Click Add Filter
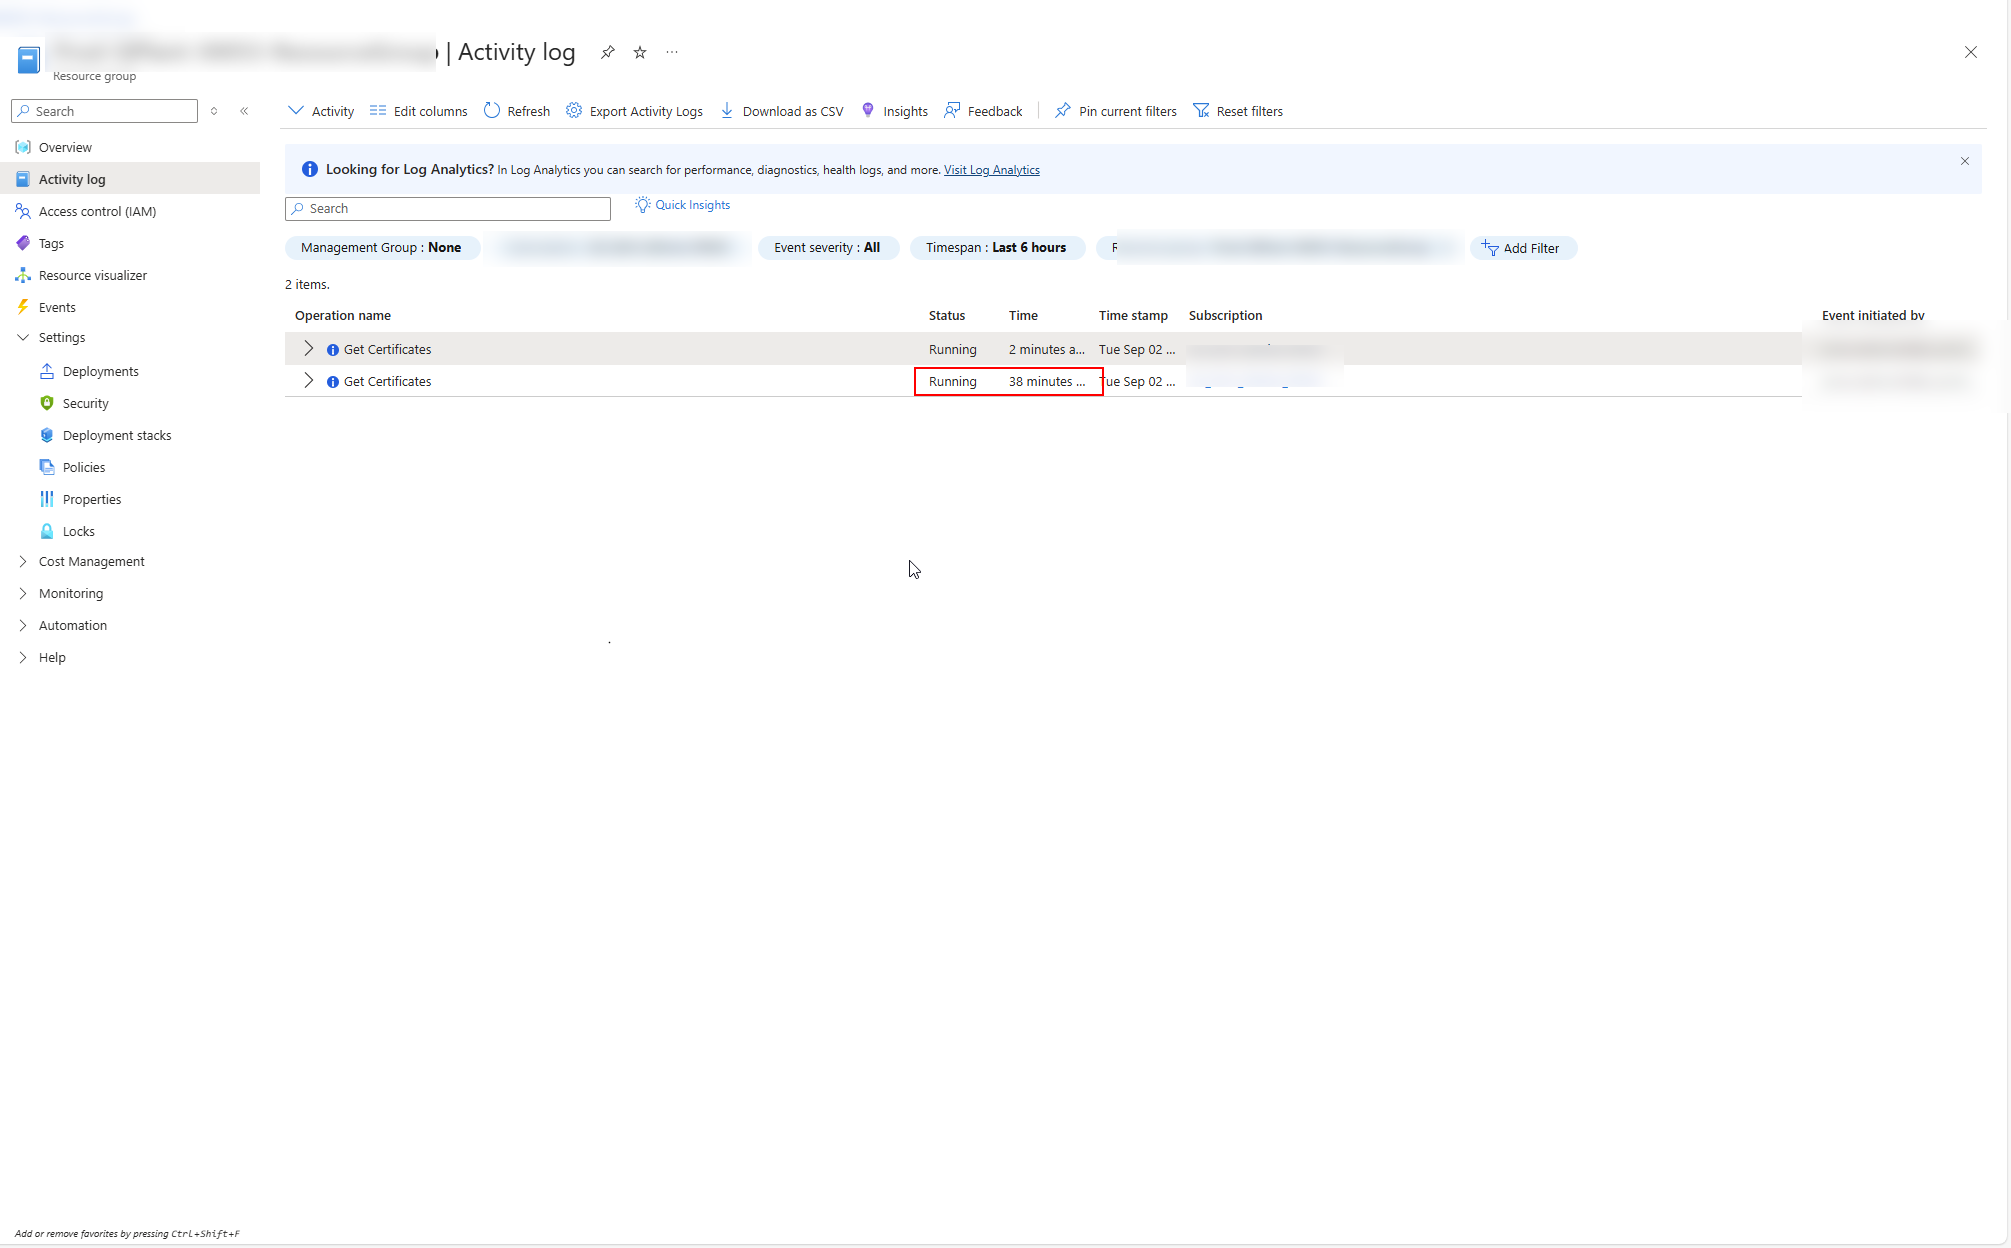 click(1522, 247)
